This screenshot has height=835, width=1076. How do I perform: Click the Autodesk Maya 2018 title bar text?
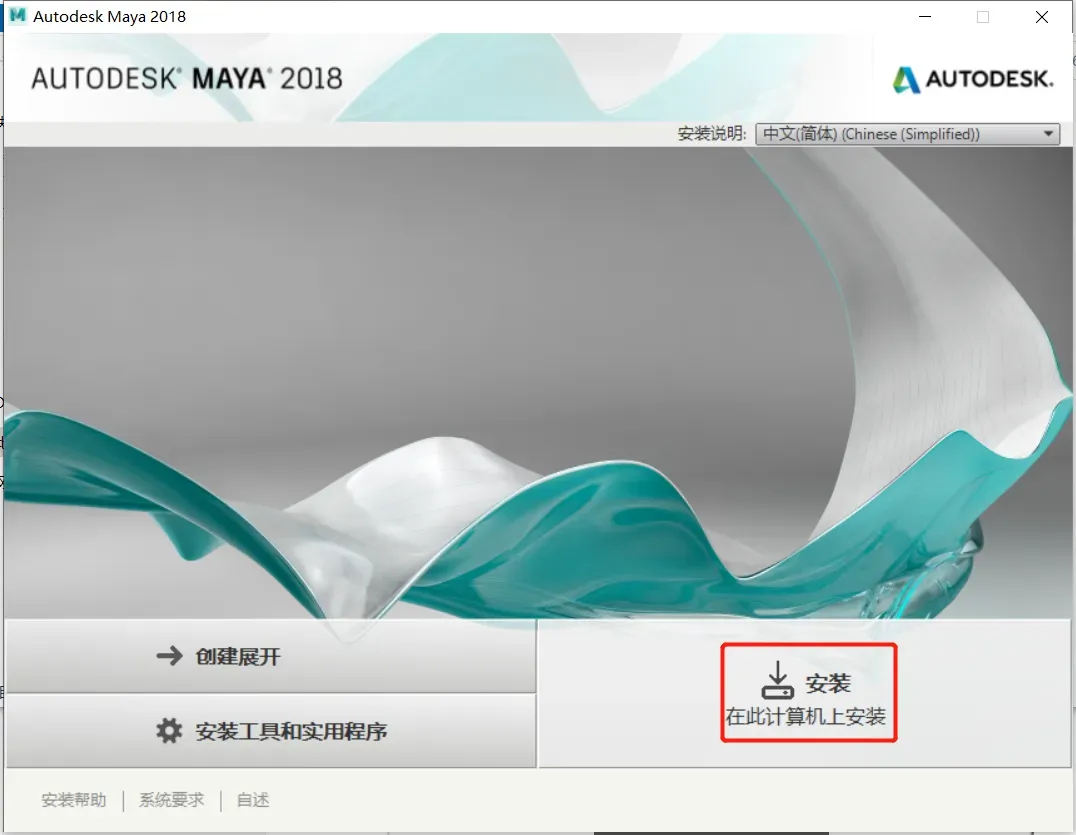110,16
